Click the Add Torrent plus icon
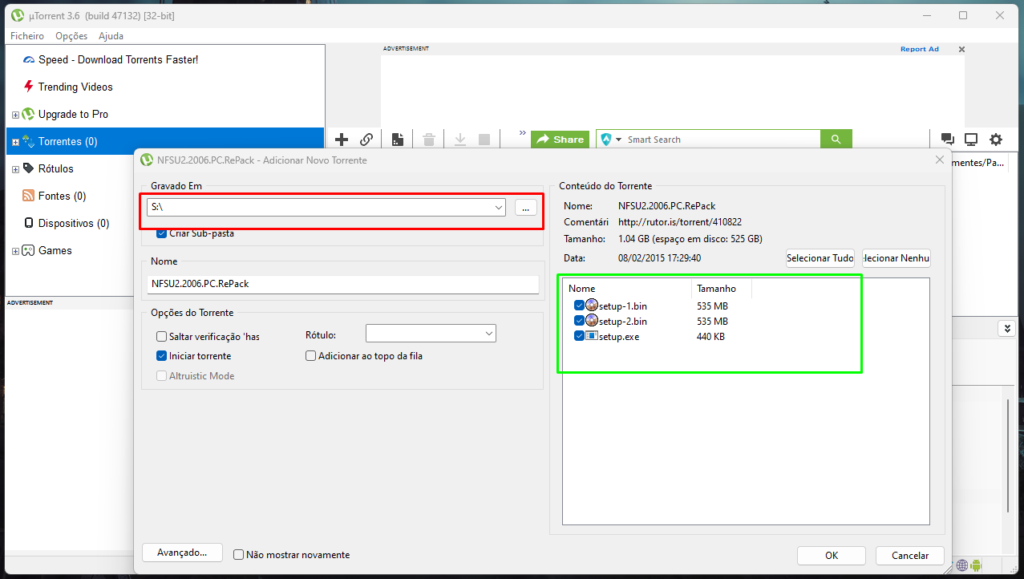Viewport: 1024px width, 579px height. click(342, 139)
